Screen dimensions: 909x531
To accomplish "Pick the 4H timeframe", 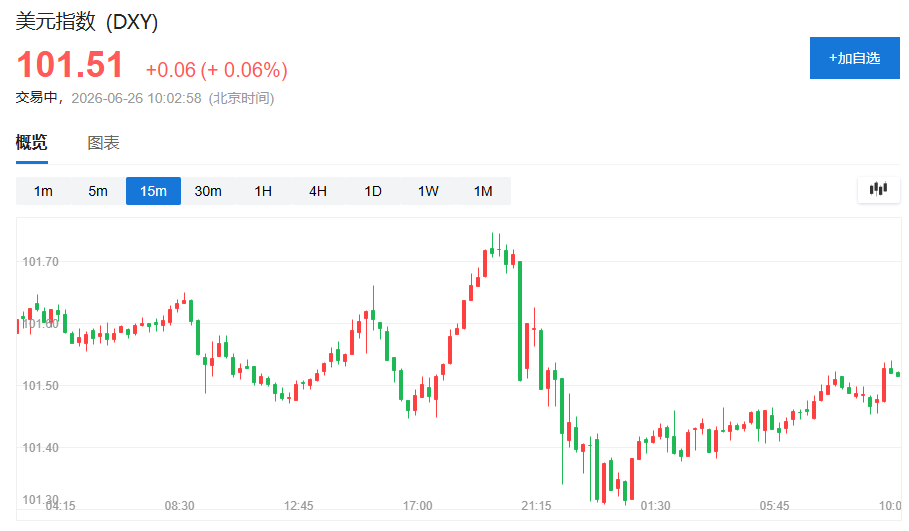I will 318,191.
